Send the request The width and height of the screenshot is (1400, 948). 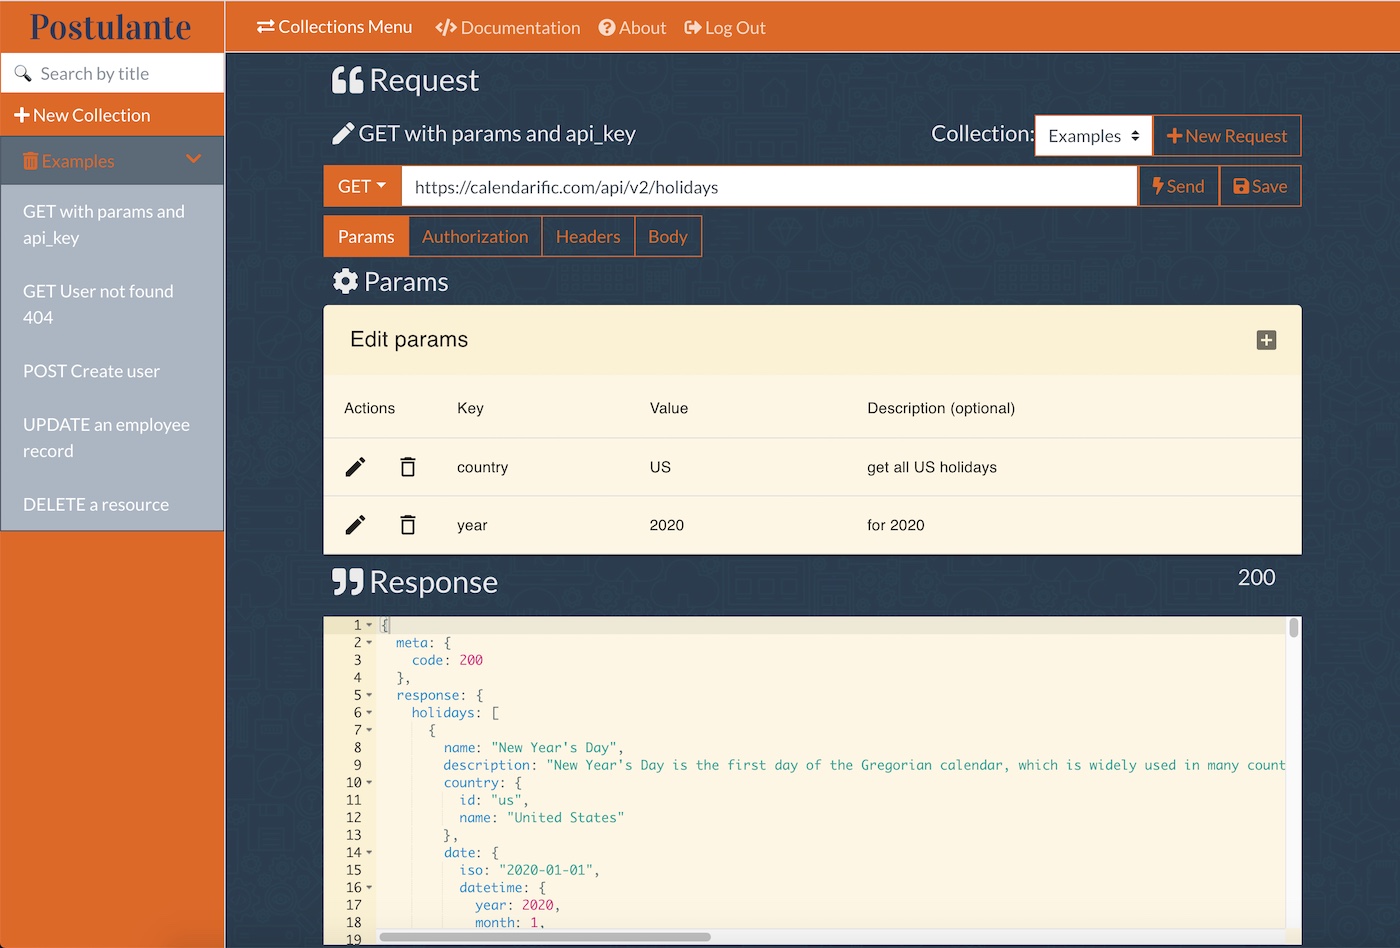pyautogui.click(x=1179, y=186)
